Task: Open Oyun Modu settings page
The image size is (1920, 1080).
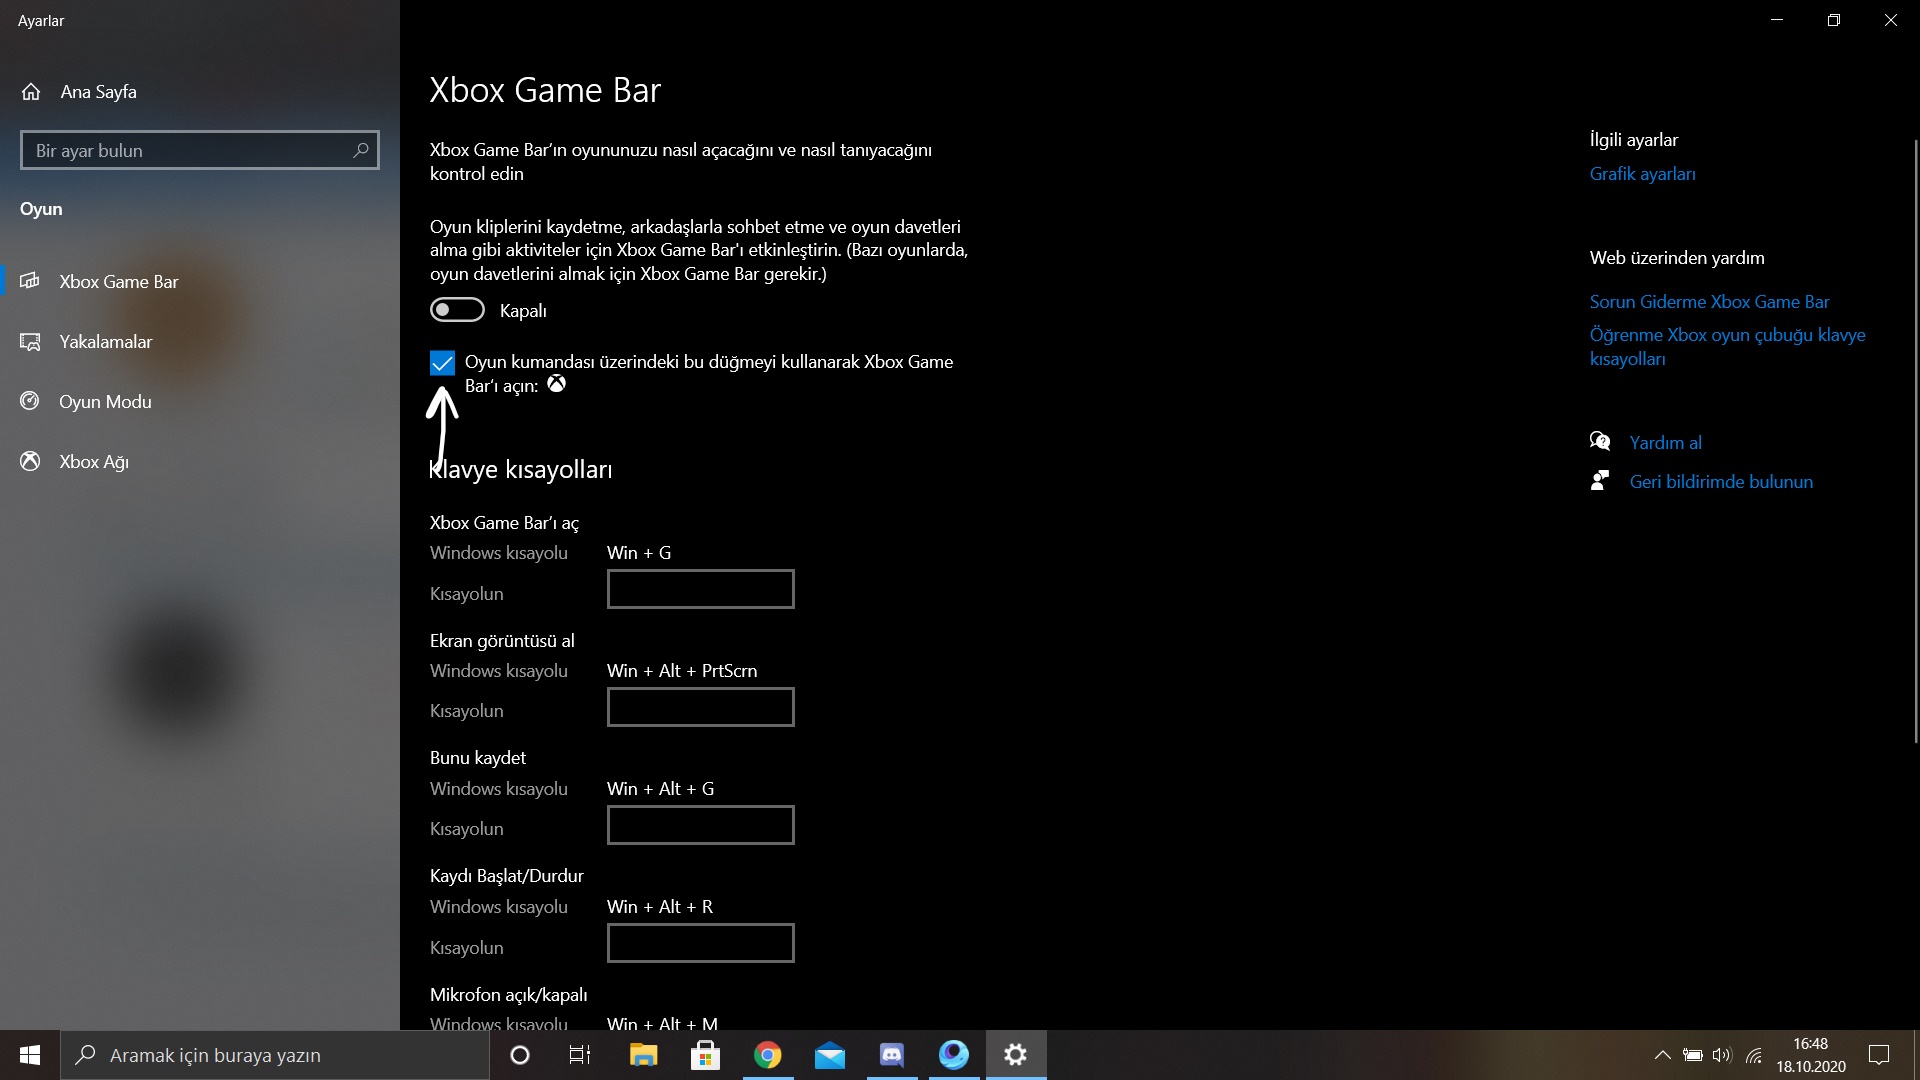Action: 200,401
